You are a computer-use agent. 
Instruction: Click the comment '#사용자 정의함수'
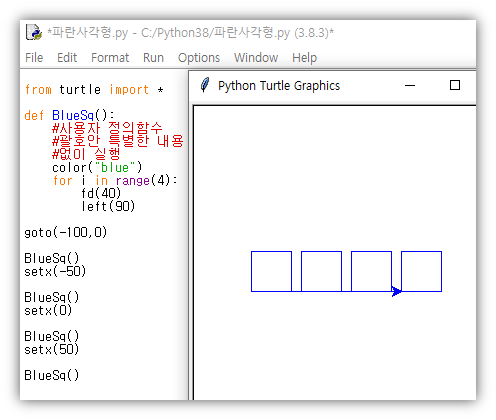(107, 128)
